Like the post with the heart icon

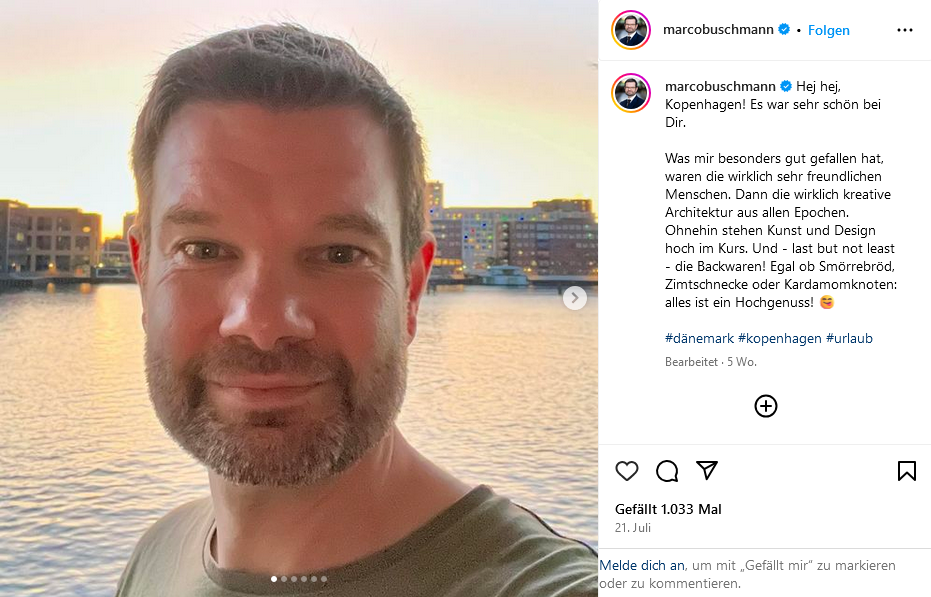coord(626,471)
